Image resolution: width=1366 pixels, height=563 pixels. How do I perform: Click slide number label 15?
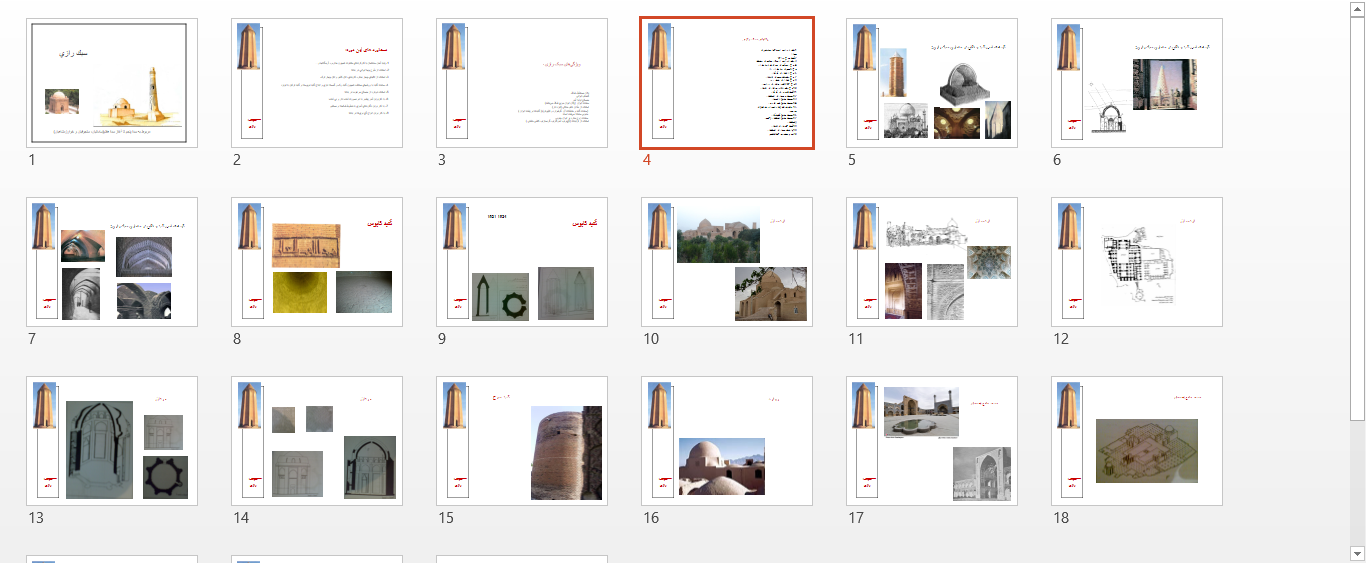[446, 518]
